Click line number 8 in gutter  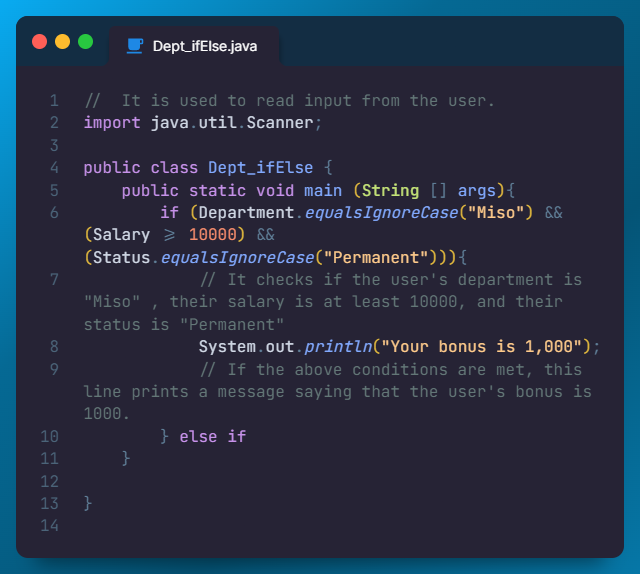tap(54, 347)
